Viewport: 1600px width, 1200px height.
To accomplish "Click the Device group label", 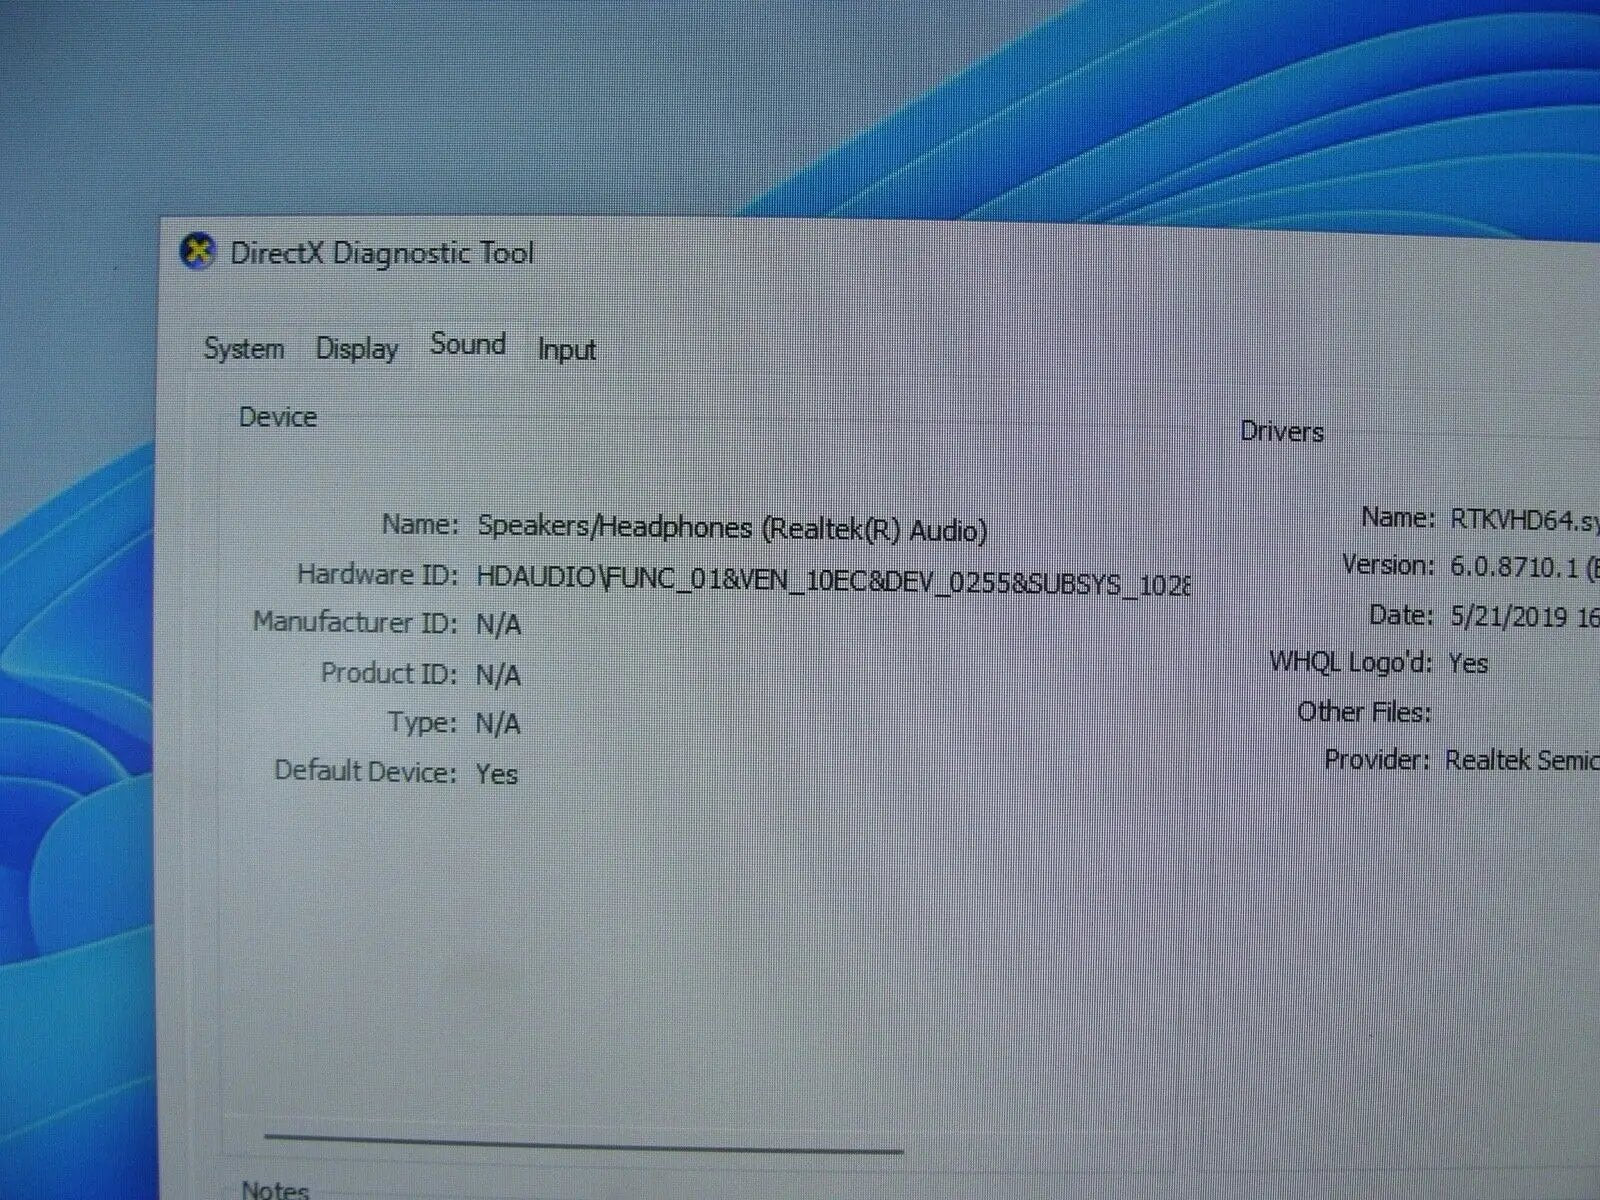I will click(x=278, y=417).
